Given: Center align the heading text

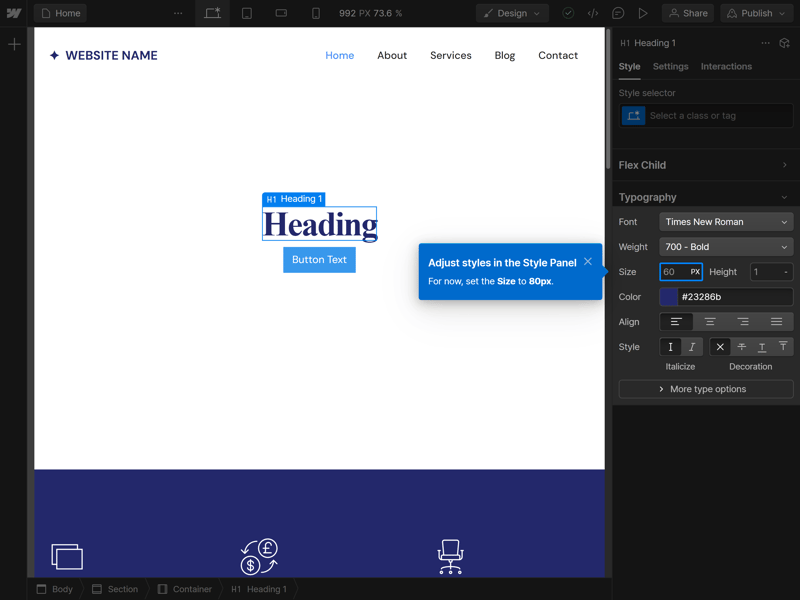Looking at the screenshot, I should click(x=710, y=322).
